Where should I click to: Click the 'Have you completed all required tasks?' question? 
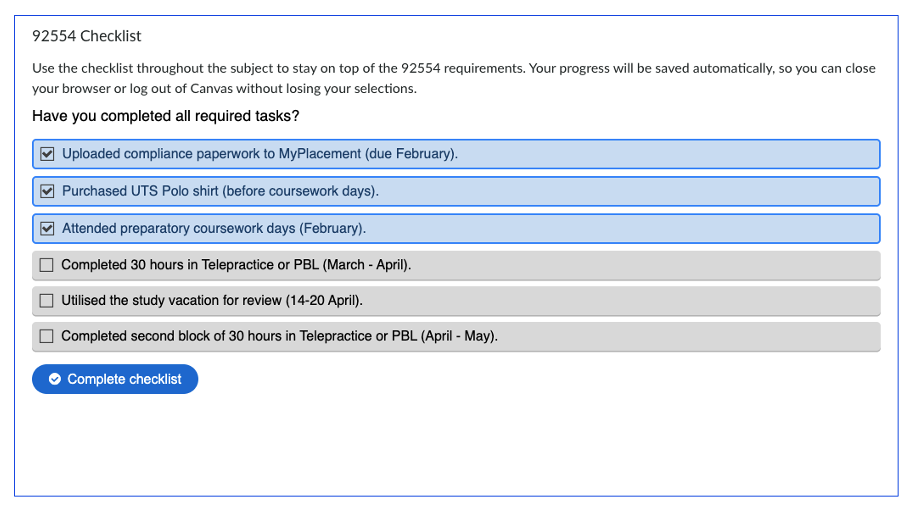(165, 116)
